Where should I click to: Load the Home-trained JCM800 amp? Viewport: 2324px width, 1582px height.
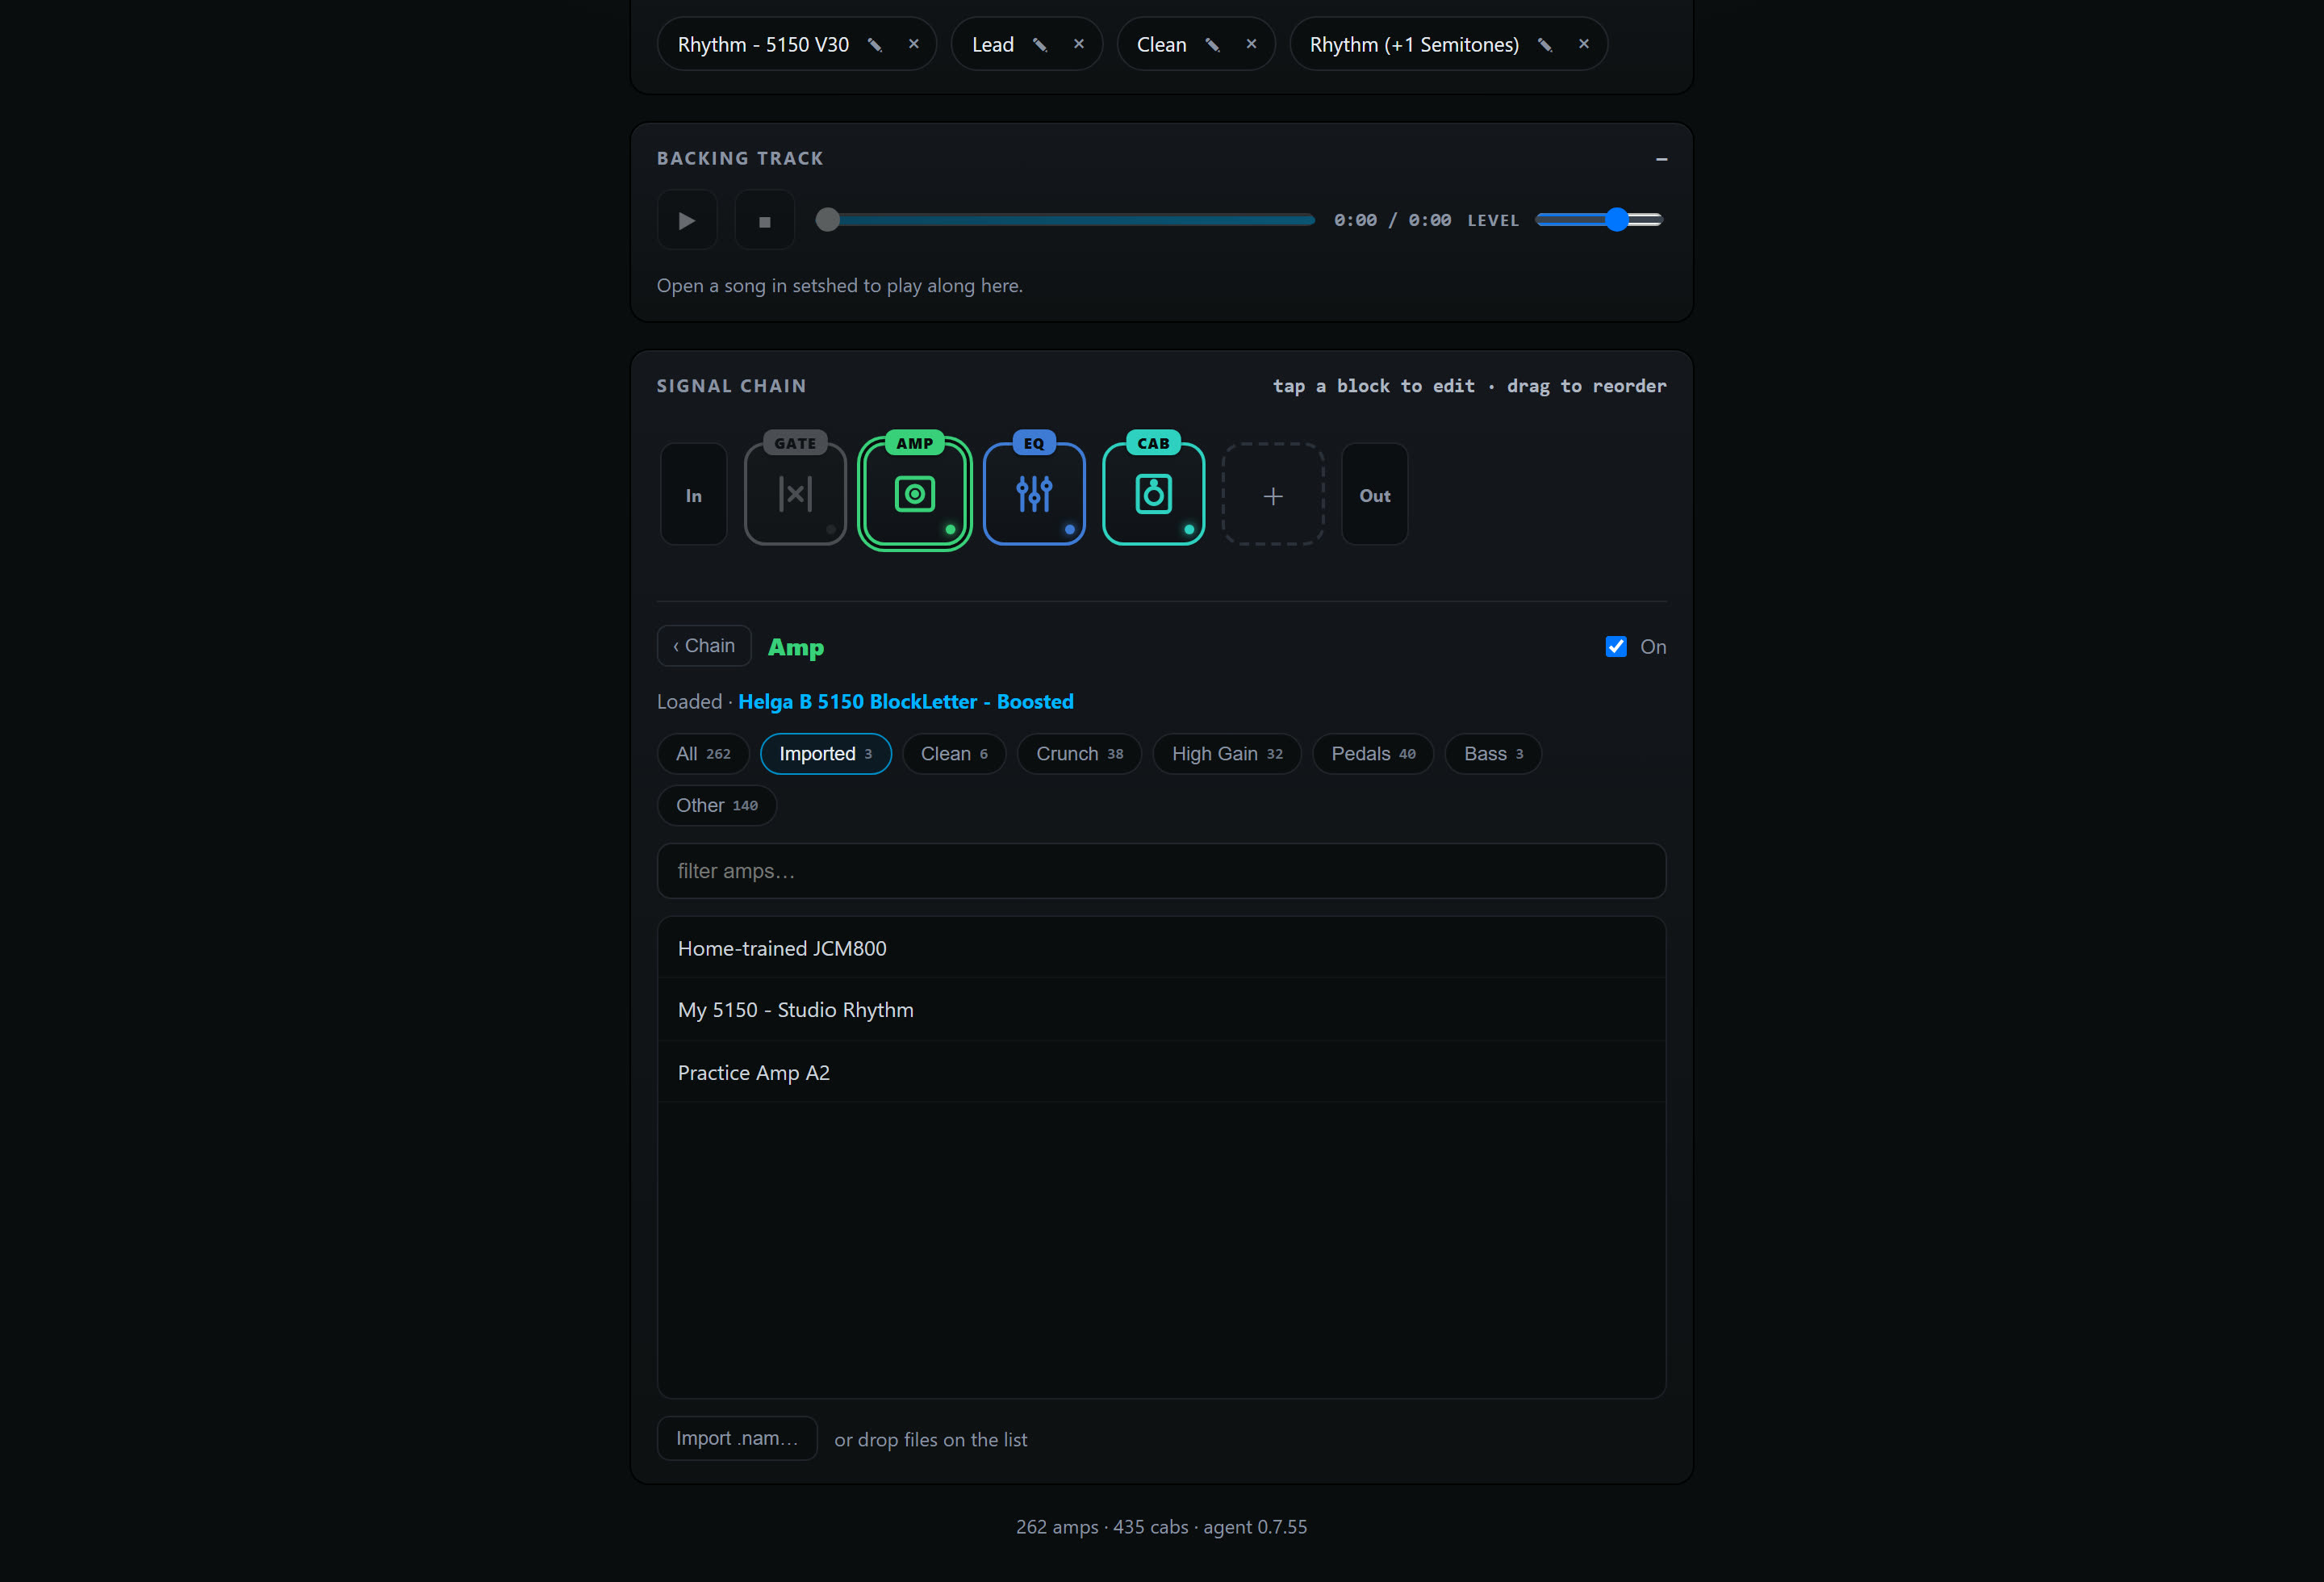tap(1161, 948)
